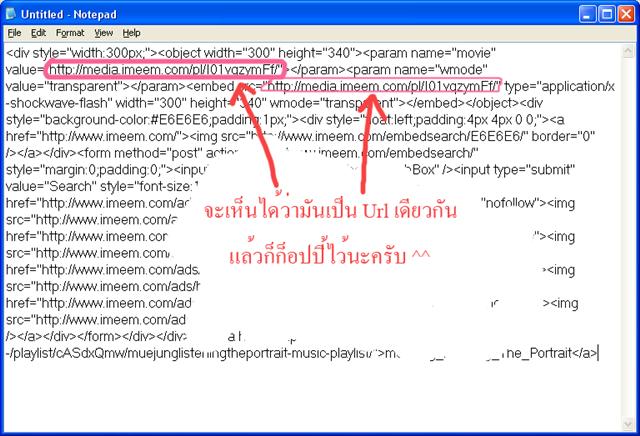
Task: Click text 'value="transparent"'
Action: [62, 87]
